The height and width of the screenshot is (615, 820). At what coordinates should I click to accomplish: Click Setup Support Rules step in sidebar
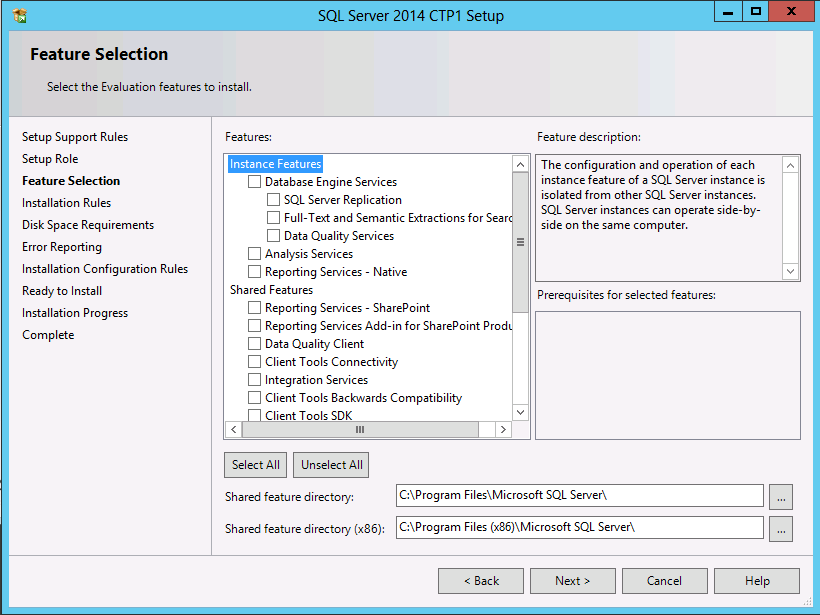pyautogui.click(x=75, y=137)
